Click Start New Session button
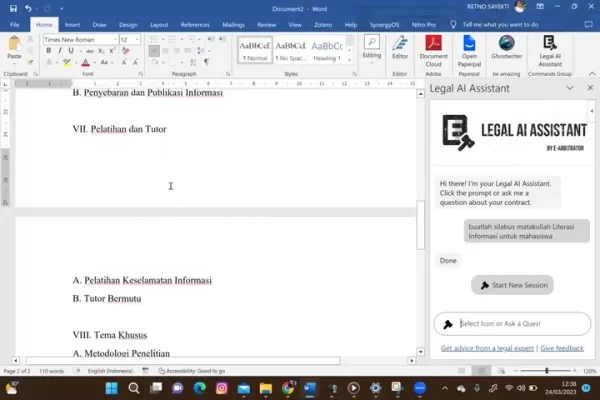The width and height of the screenshot is (600, 400). (512, 285)
